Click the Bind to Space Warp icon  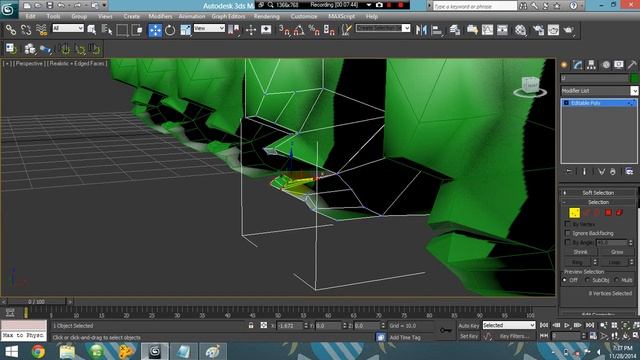(x=41, y=30)
